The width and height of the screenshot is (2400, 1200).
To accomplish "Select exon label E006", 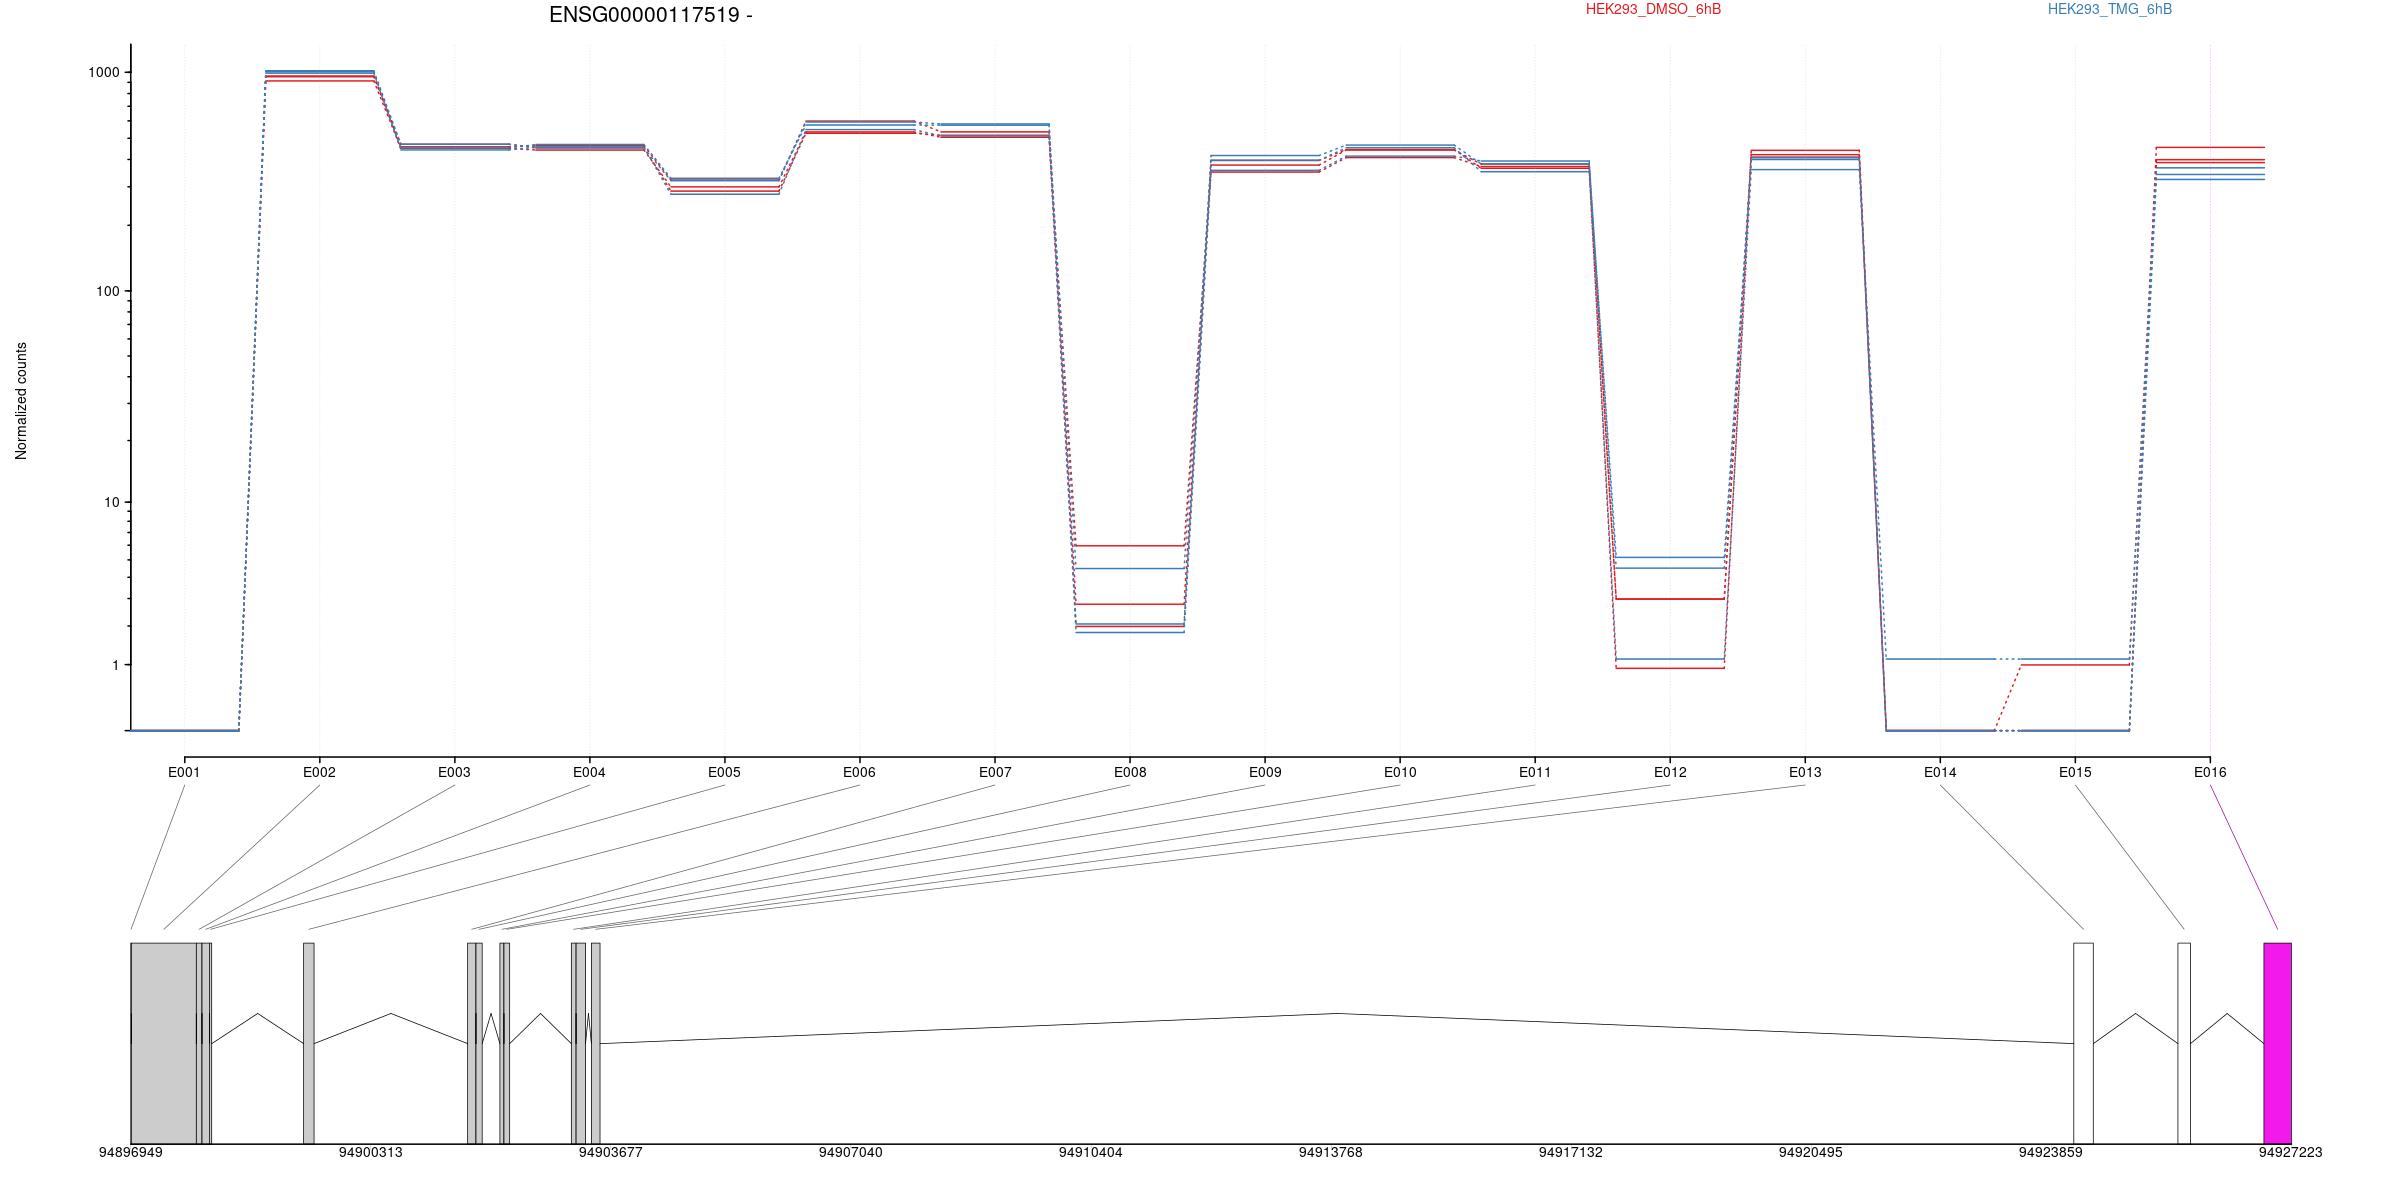I will [859, 772].
